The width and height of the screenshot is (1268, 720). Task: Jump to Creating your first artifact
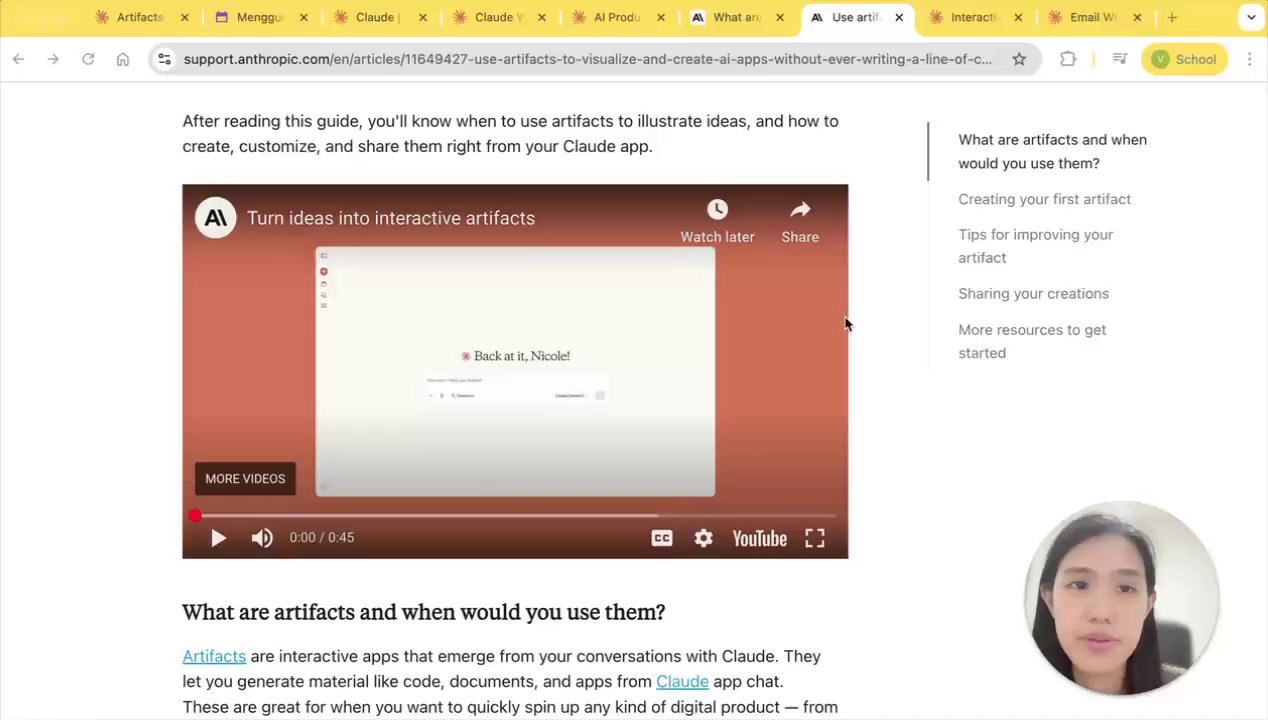pyautogui.click(x=1044, y=199)
